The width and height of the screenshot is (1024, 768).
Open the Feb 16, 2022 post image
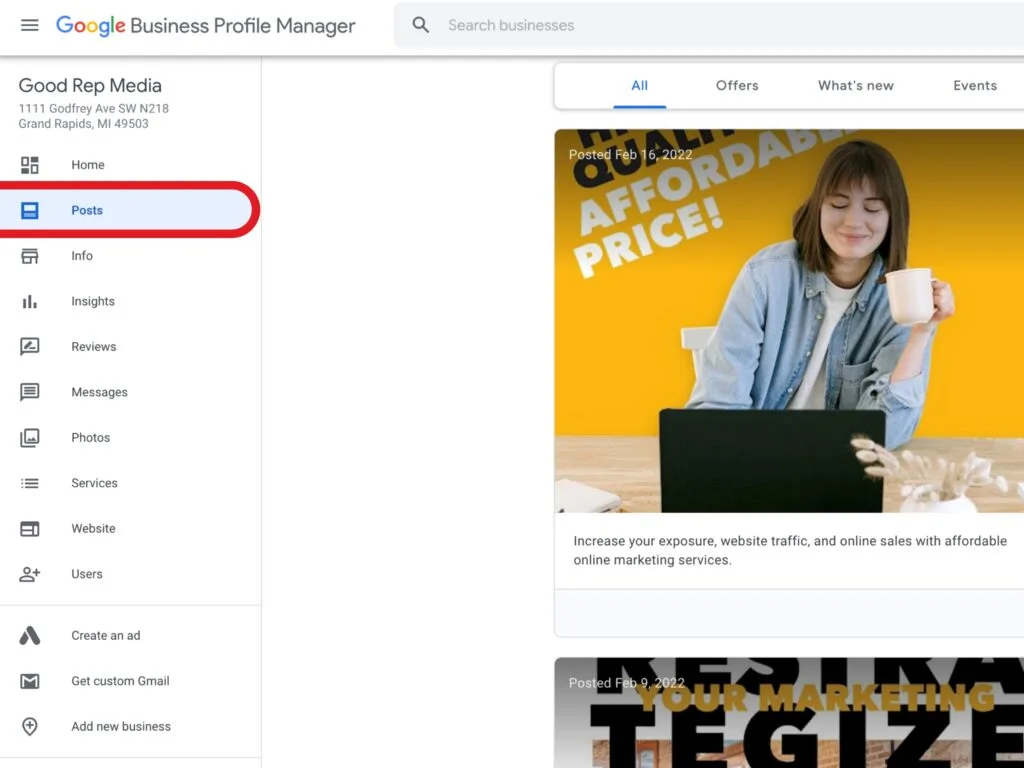coord(789,321)
